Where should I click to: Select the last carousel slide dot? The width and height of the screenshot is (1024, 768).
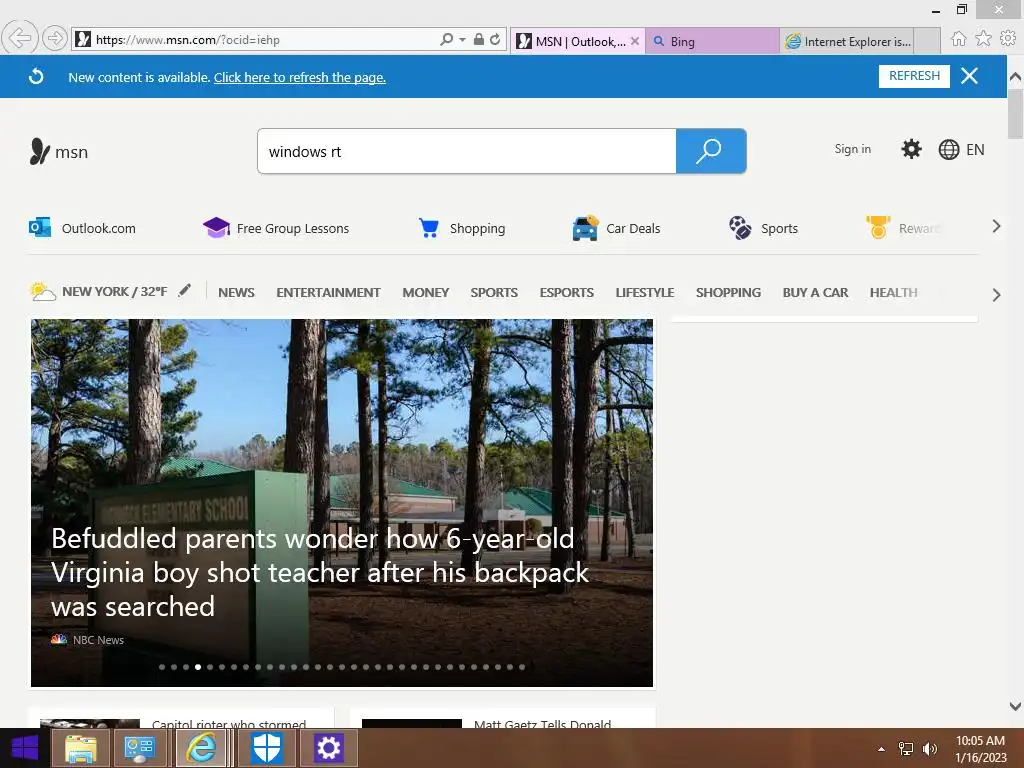coord(522,667)
